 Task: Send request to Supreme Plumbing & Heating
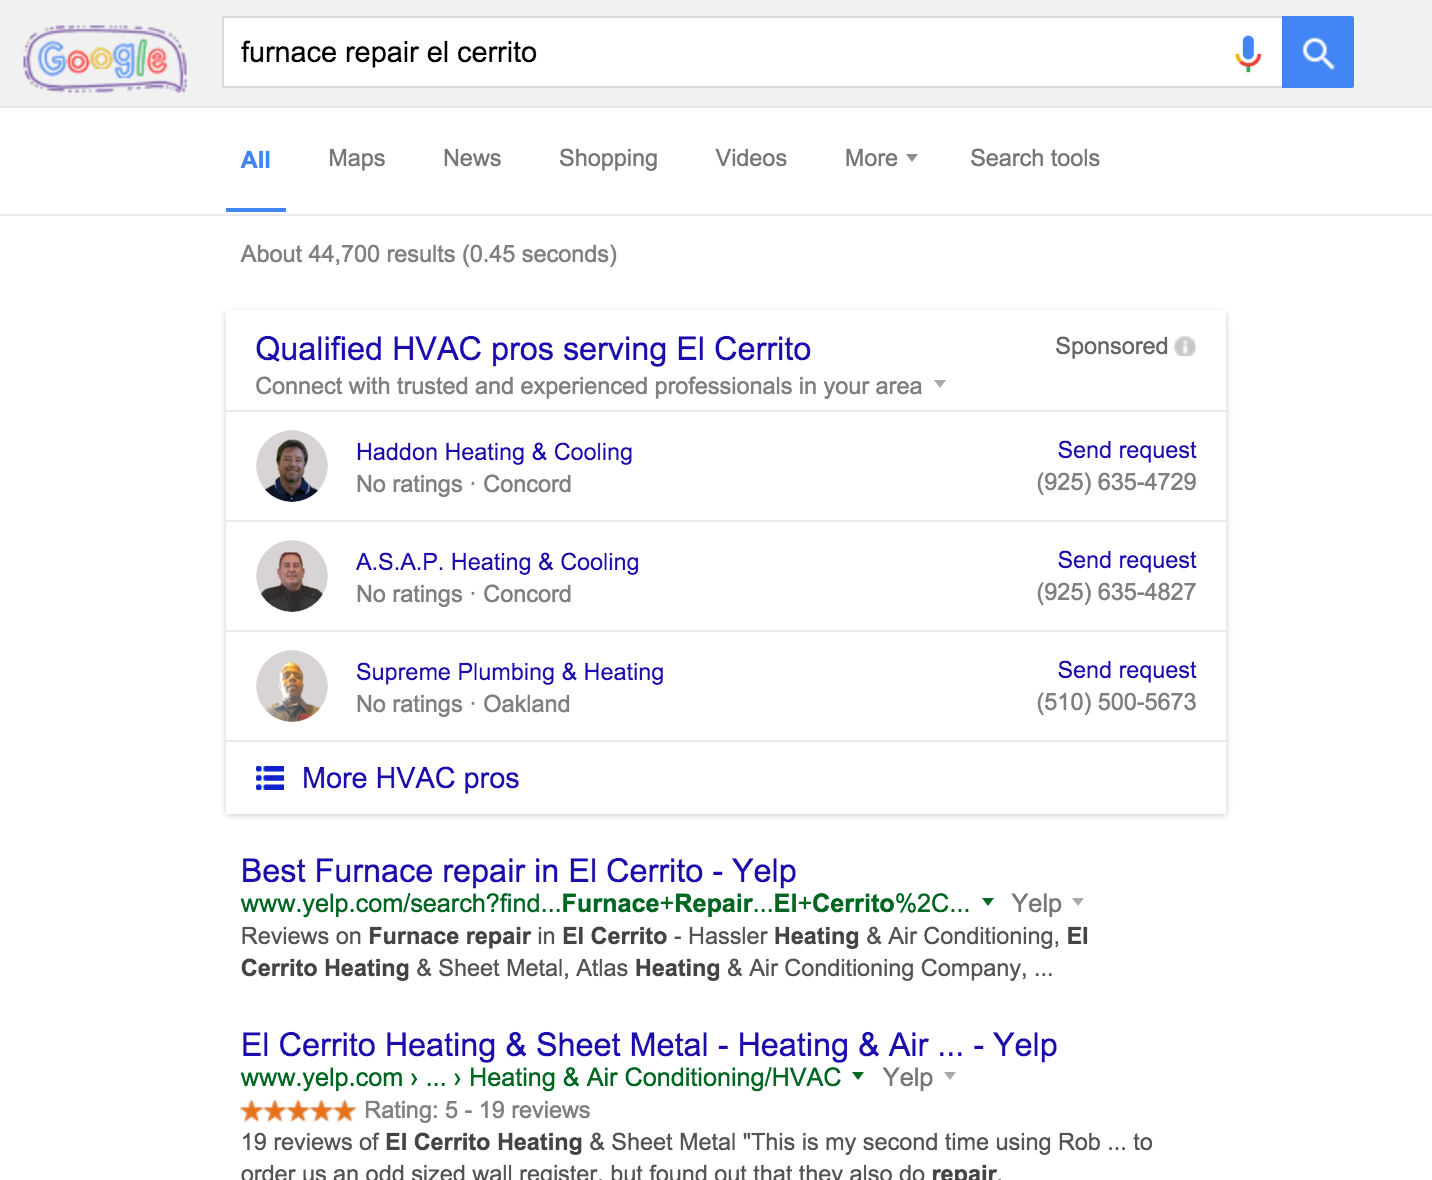point(1127,670)
